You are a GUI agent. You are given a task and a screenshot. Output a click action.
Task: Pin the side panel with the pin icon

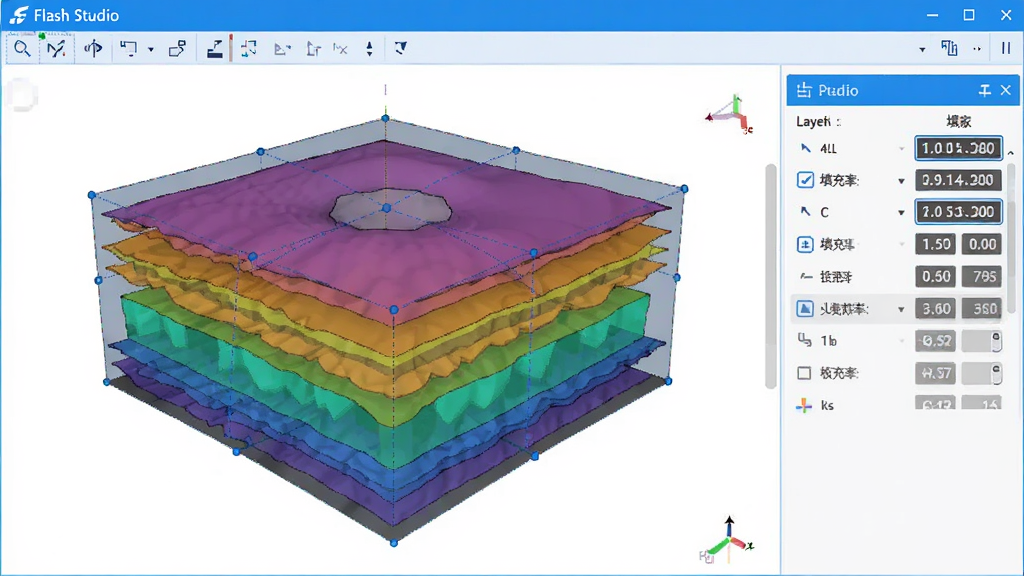point(985,91)
